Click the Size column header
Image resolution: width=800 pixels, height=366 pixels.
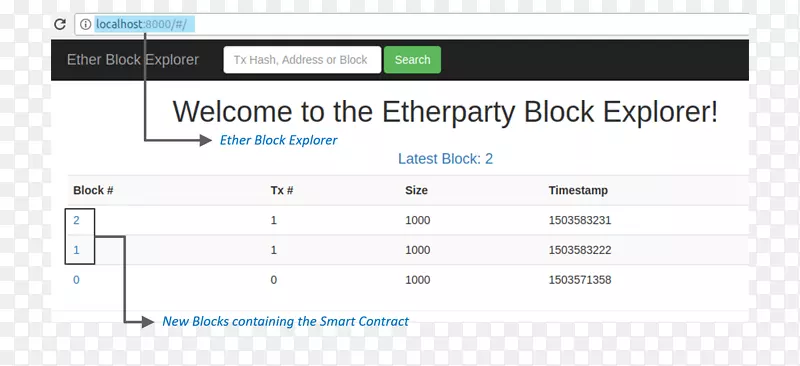416,190
